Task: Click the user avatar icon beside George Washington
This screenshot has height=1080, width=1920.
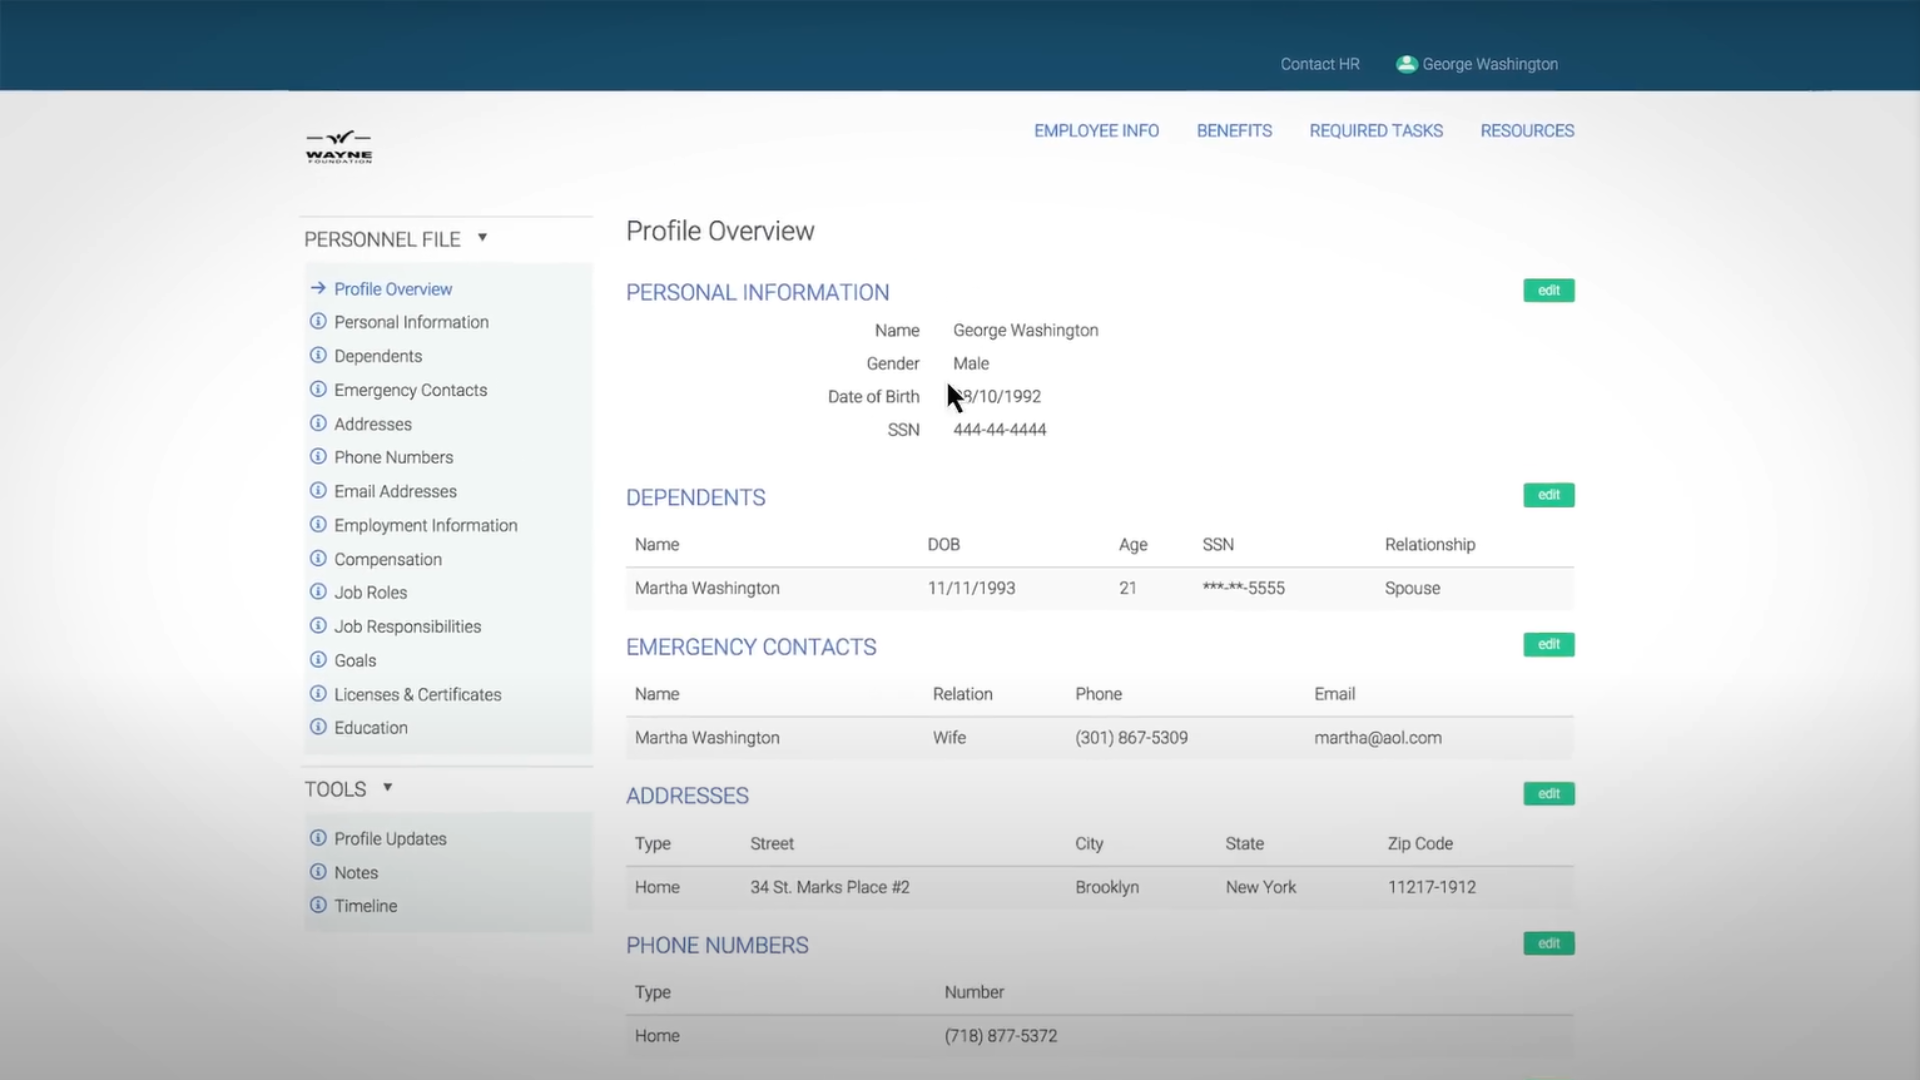Action: coord(1406,64)
